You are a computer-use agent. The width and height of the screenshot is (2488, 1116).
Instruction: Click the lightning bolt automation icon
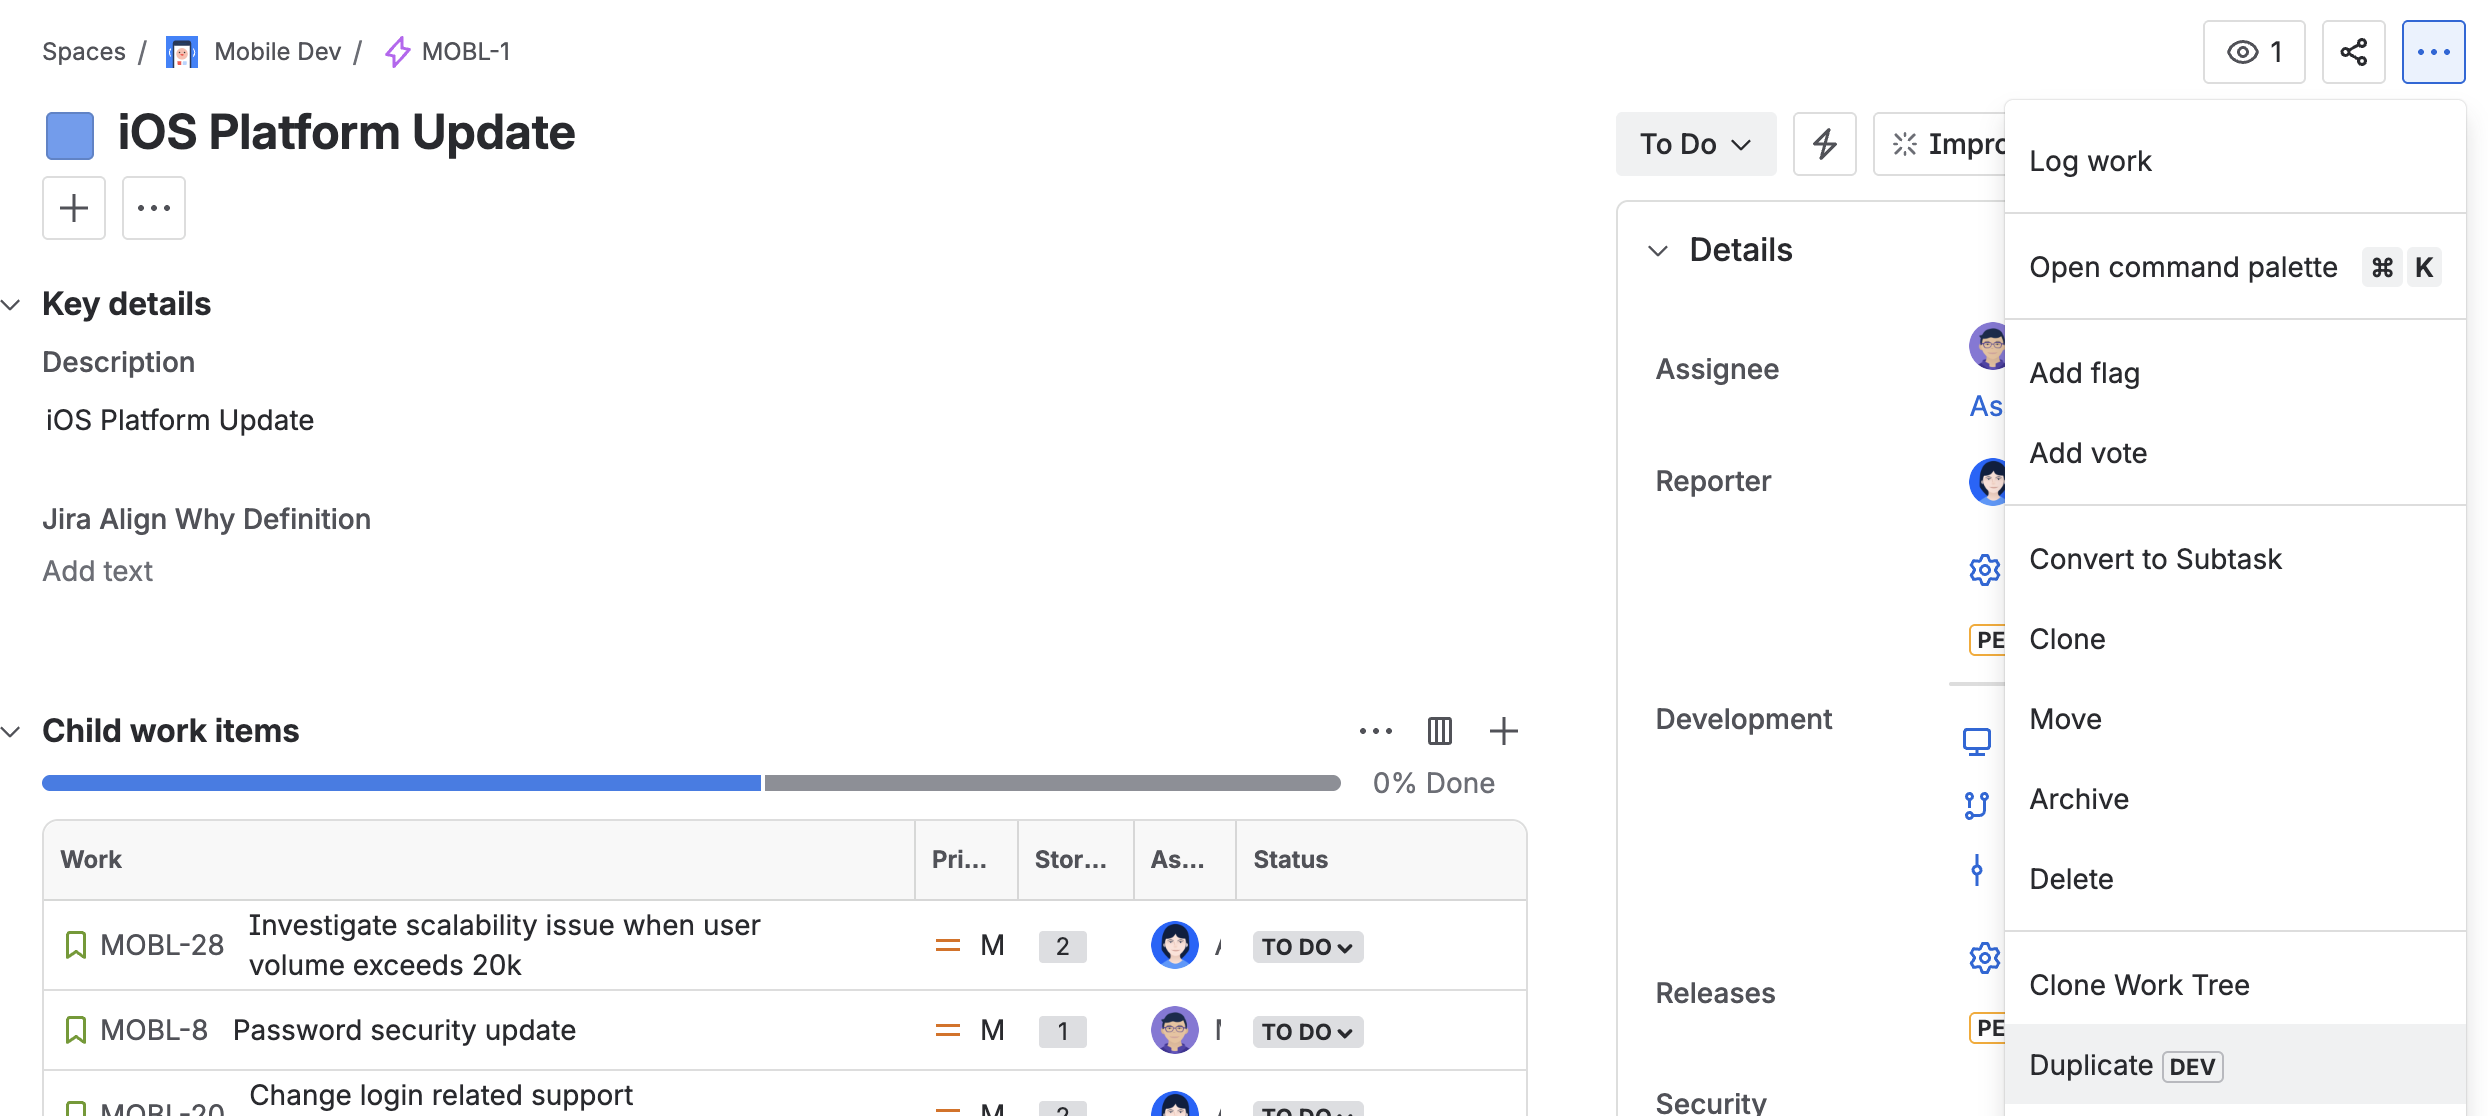point(1824,144)
